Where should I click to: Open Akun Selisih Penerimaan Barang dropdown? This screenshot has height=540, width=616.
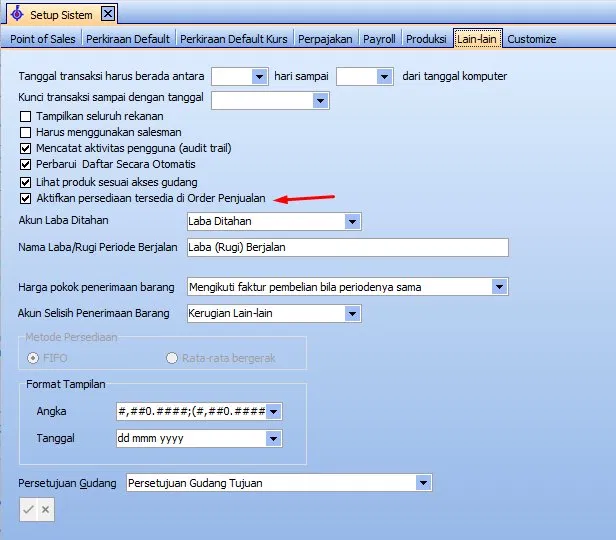352,313
